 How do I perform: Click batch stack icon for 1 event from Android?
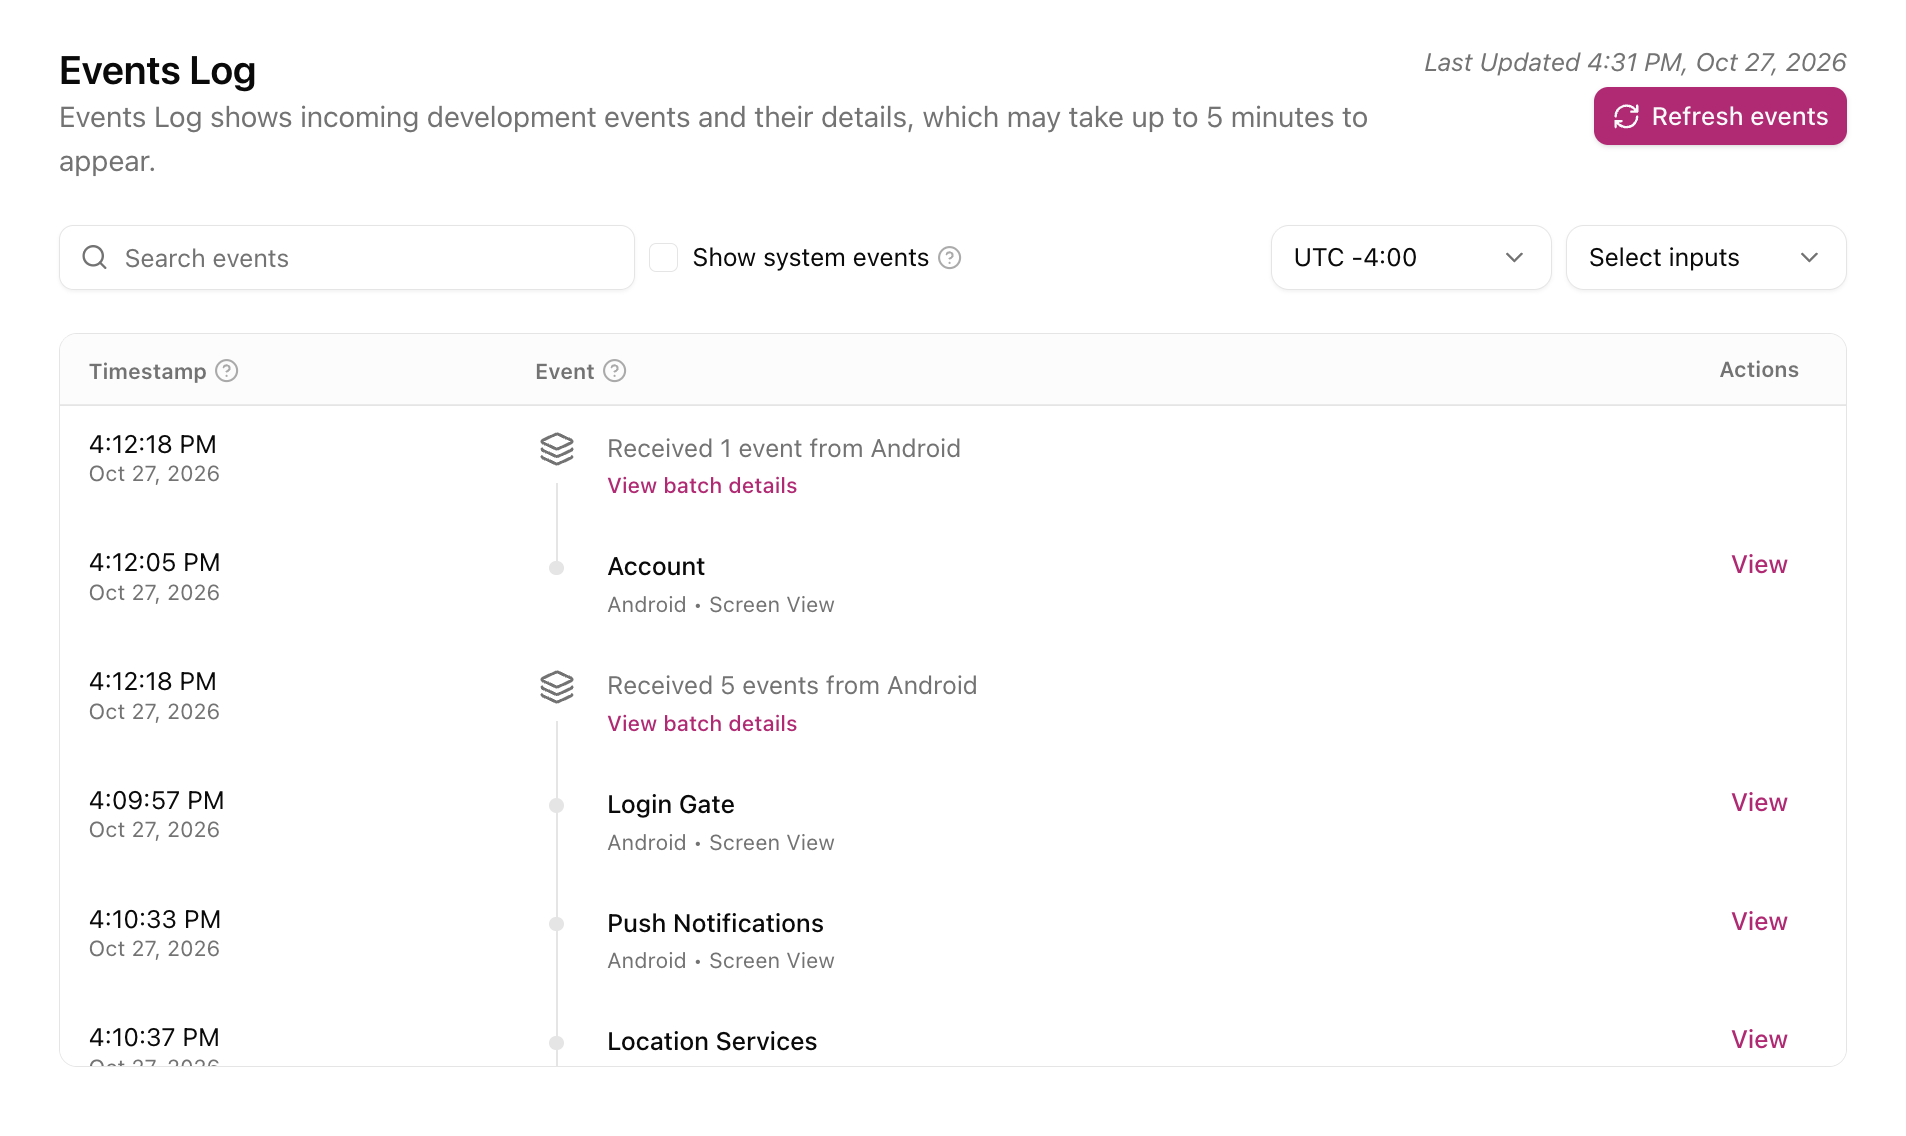[557, 449]
